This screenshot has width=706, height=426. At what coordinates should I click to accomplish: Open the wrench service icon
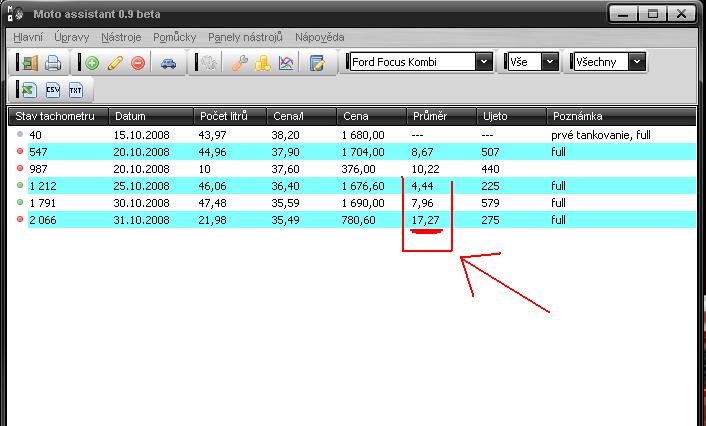tap(239, 63)
